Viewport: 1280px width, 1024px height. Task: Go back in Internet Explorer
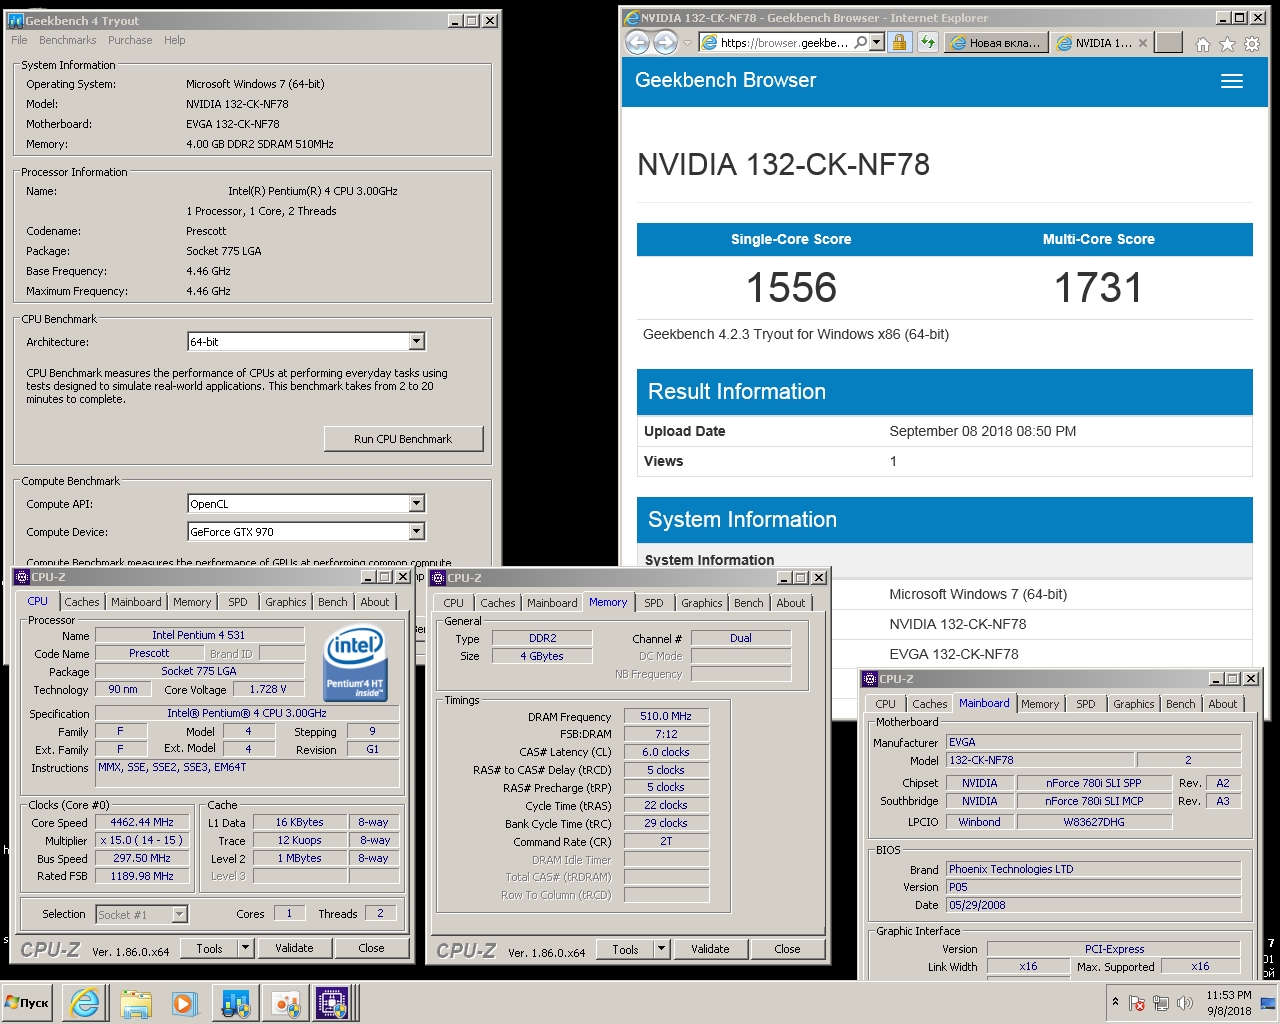point(637,42)
